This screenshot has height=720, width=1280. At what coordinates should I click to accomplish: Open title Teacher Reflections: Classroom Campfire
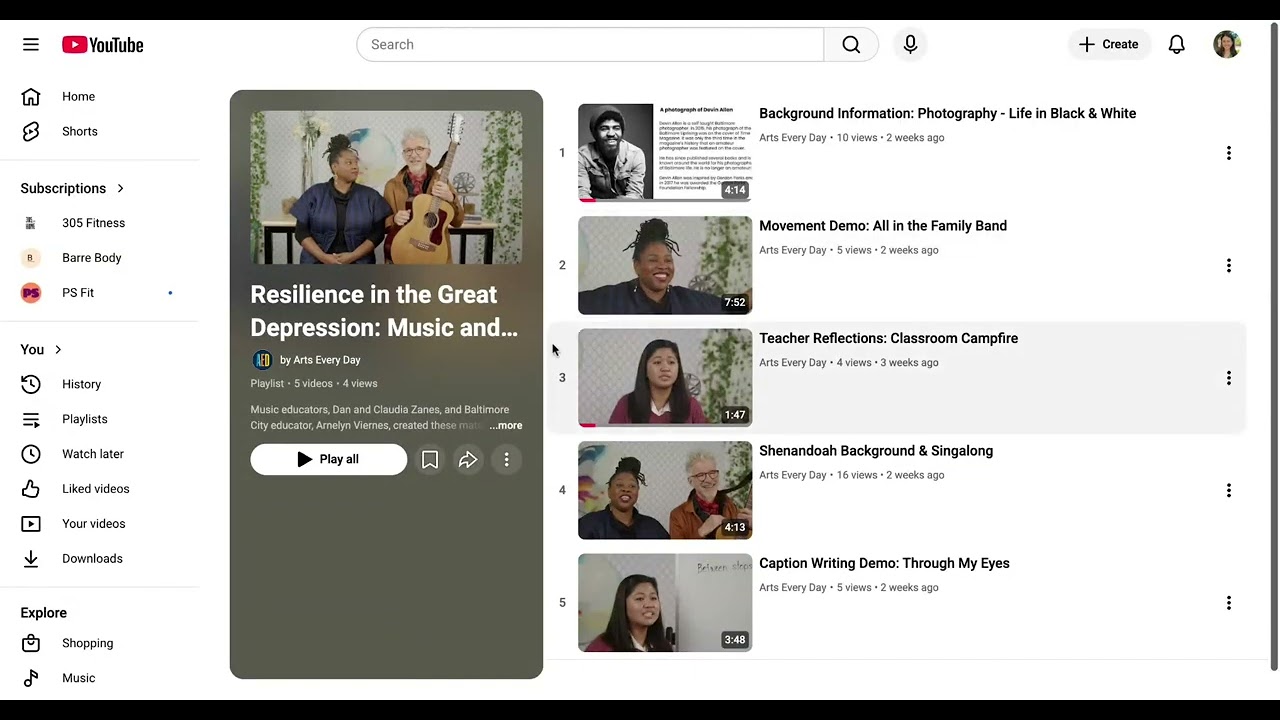[888, 338]
